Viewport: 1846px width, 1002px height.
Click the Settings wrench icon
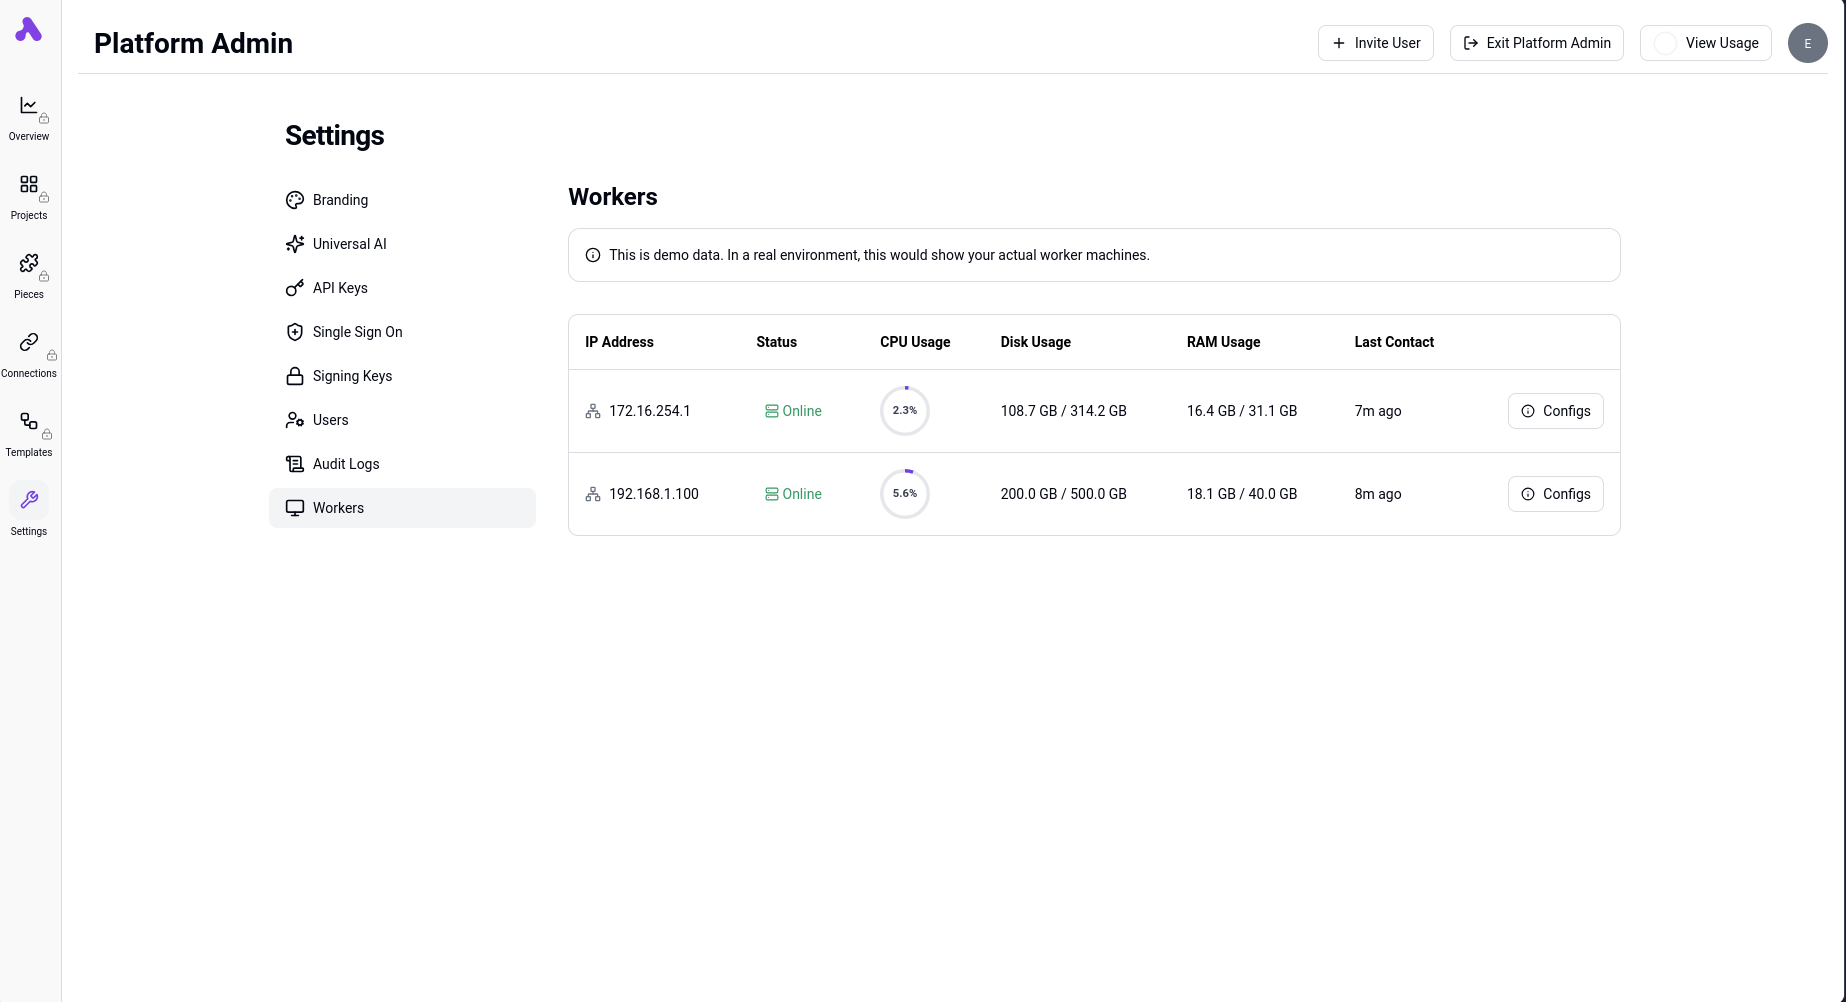tap(29, 500)
